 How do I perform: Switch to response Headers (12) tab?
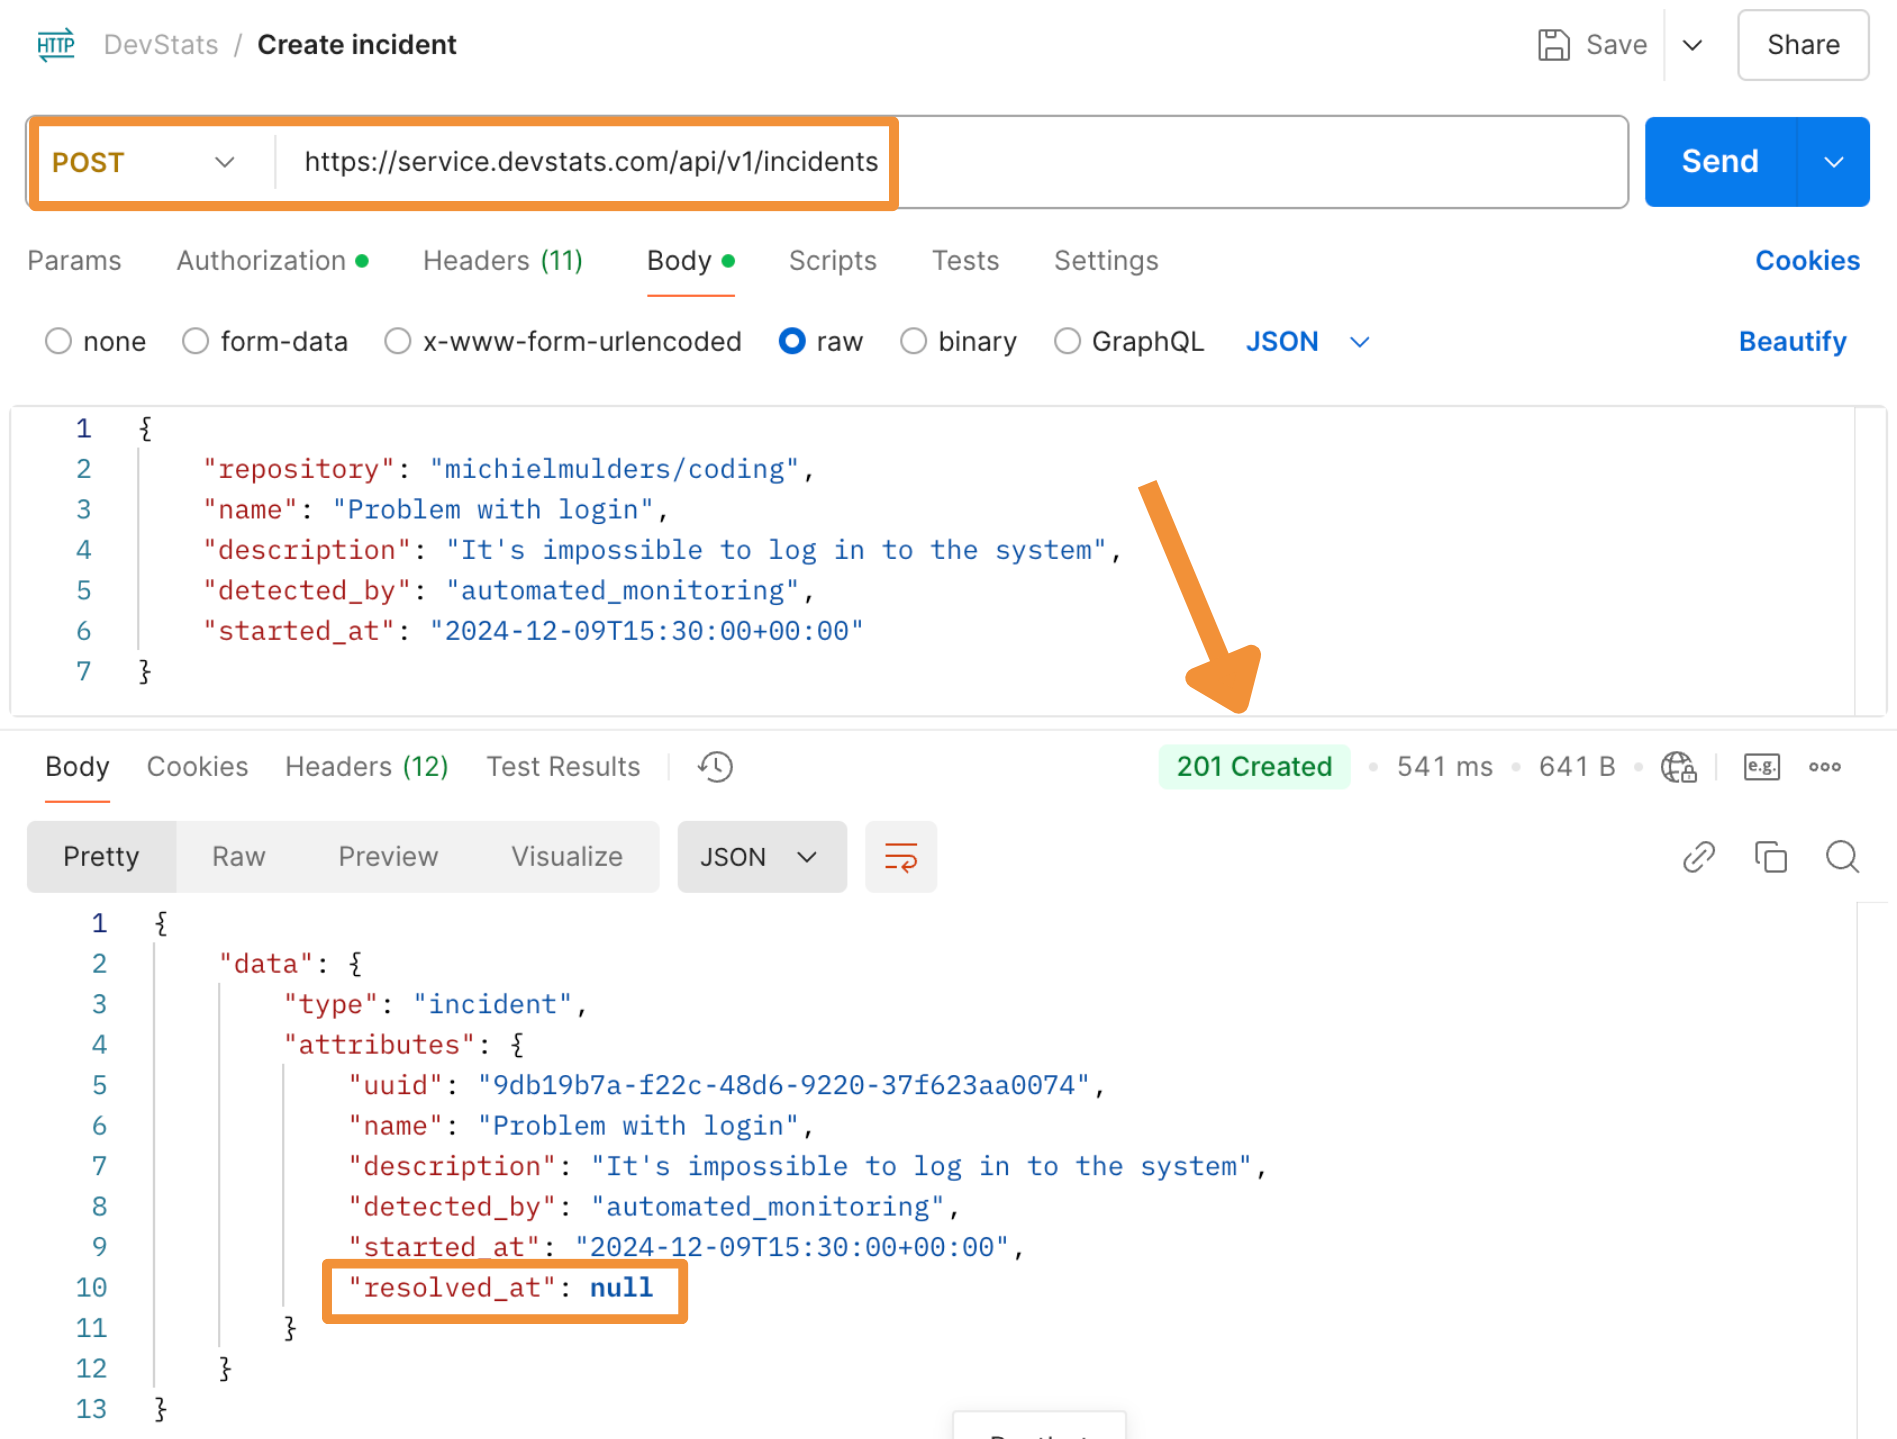pos(367,767)
